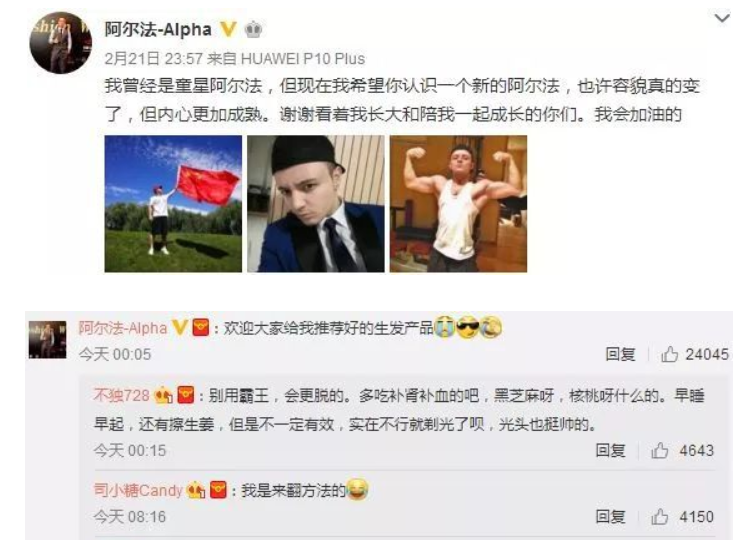
Task: Reply to 阿尔法-Alpha's hair growth comment
Action: [620, 354]
